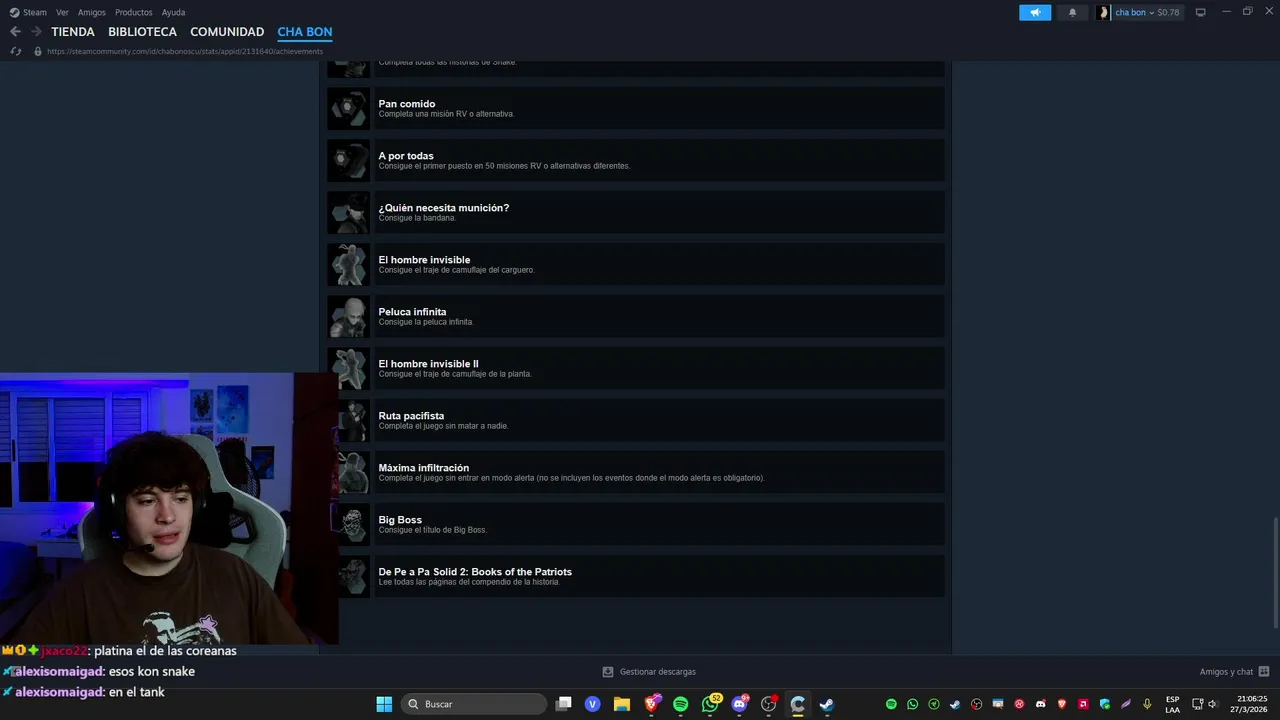Screen dimensions: 1280x720
Task: Select the Ruta pacifista achievement title
Action: pyautogui.click(x=411, y=416)
